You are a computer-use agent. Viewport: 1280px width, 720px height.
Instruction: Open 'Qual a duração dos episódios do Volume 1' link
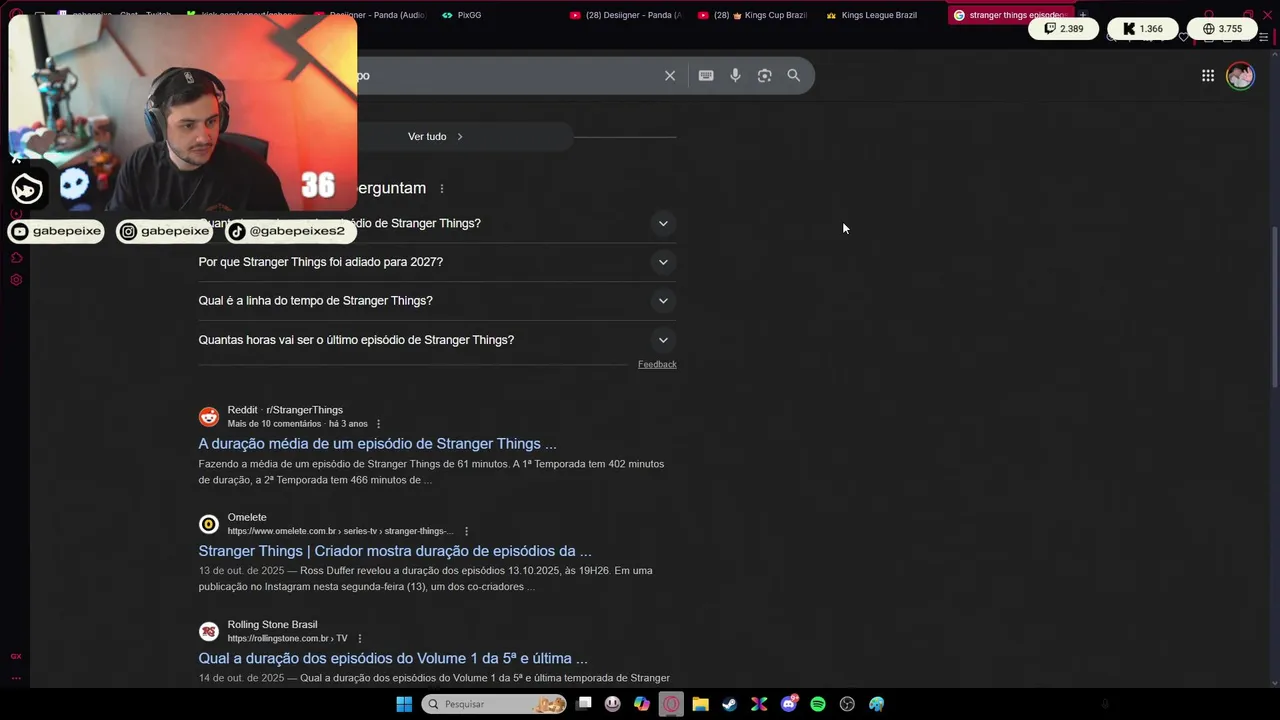(393, 659)
